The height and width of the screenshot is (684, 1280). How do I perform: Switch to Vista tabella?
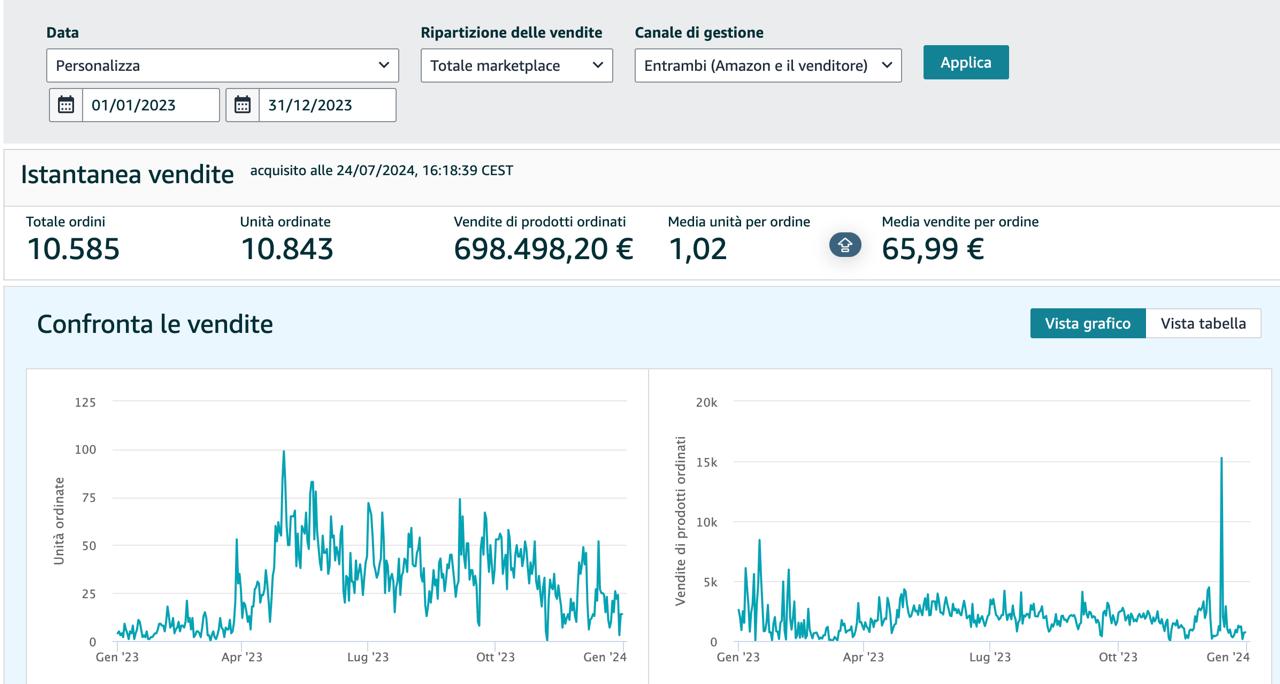point(1202,323)
